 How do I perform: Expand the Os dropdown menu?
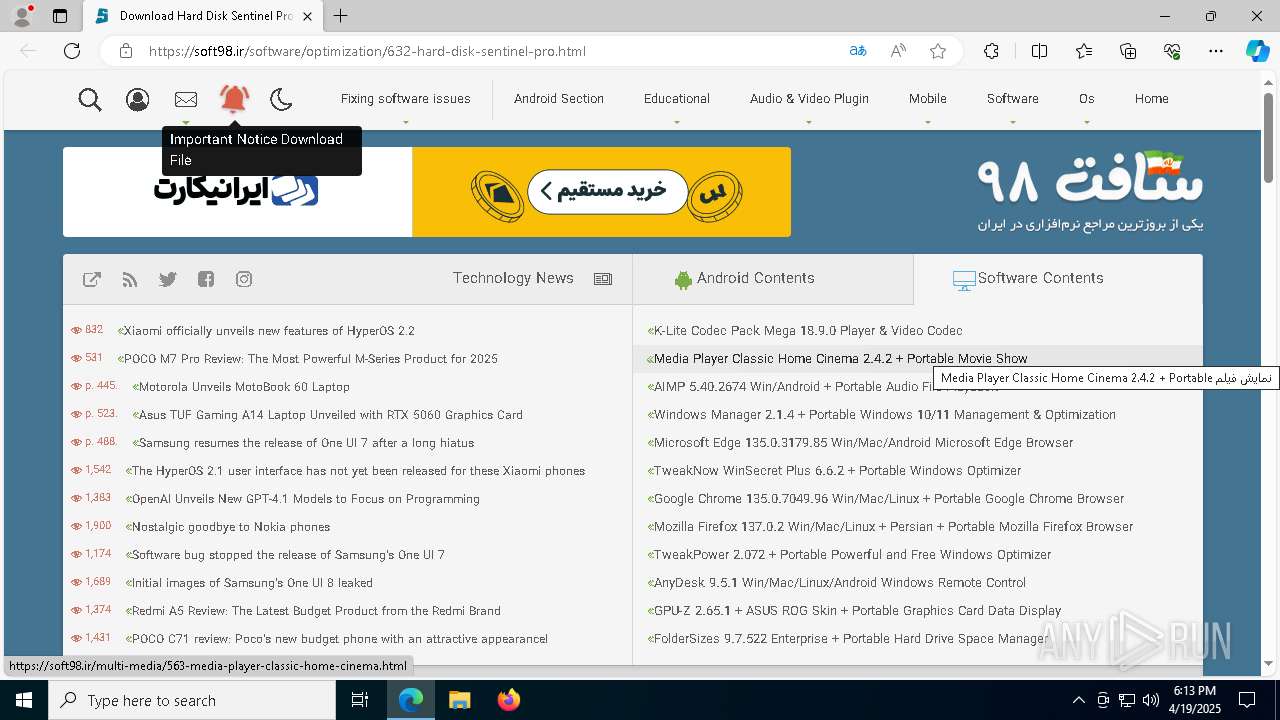click(1087, 99)
